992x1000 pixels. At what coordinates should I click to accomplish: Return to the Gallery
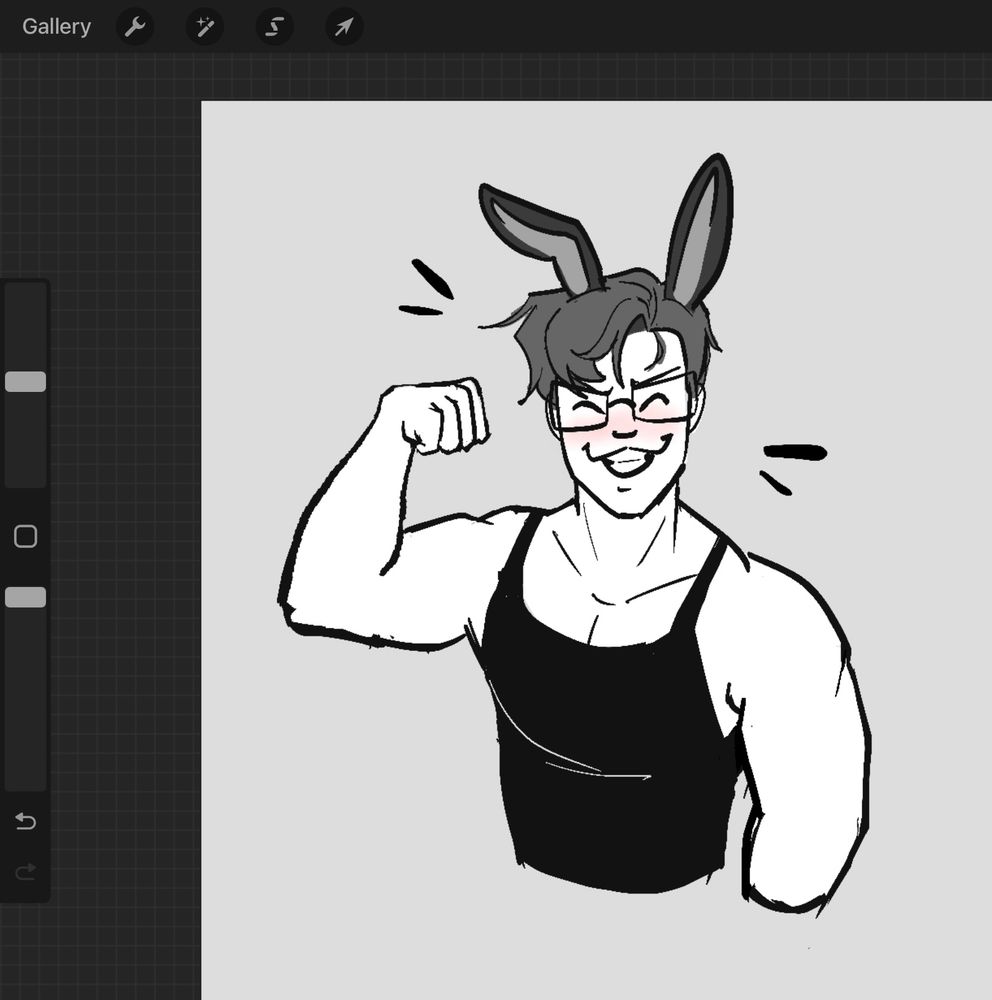[56, 27]
